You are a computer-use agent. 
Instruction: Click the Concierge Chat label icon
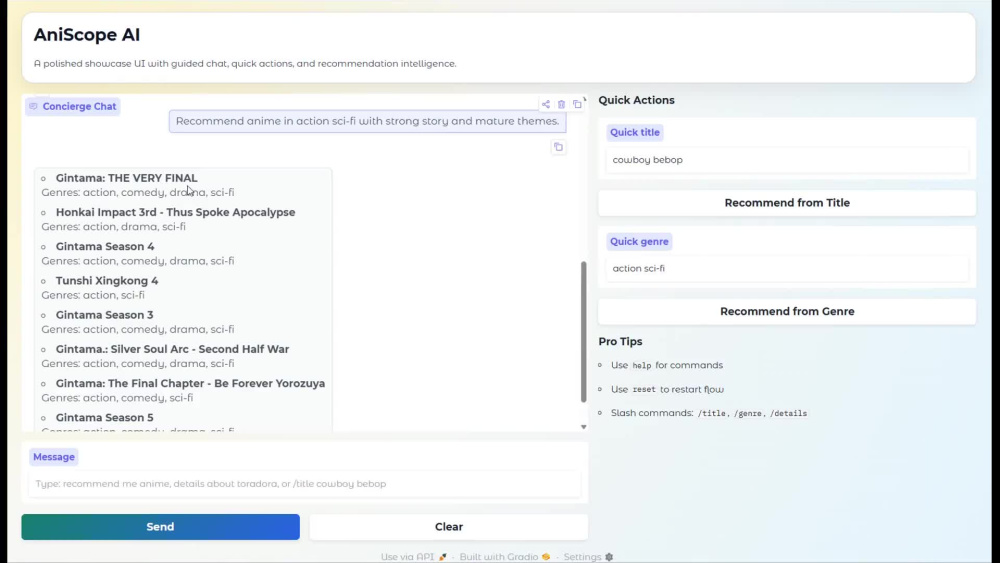pyautogui.click(x=34, y=106)
